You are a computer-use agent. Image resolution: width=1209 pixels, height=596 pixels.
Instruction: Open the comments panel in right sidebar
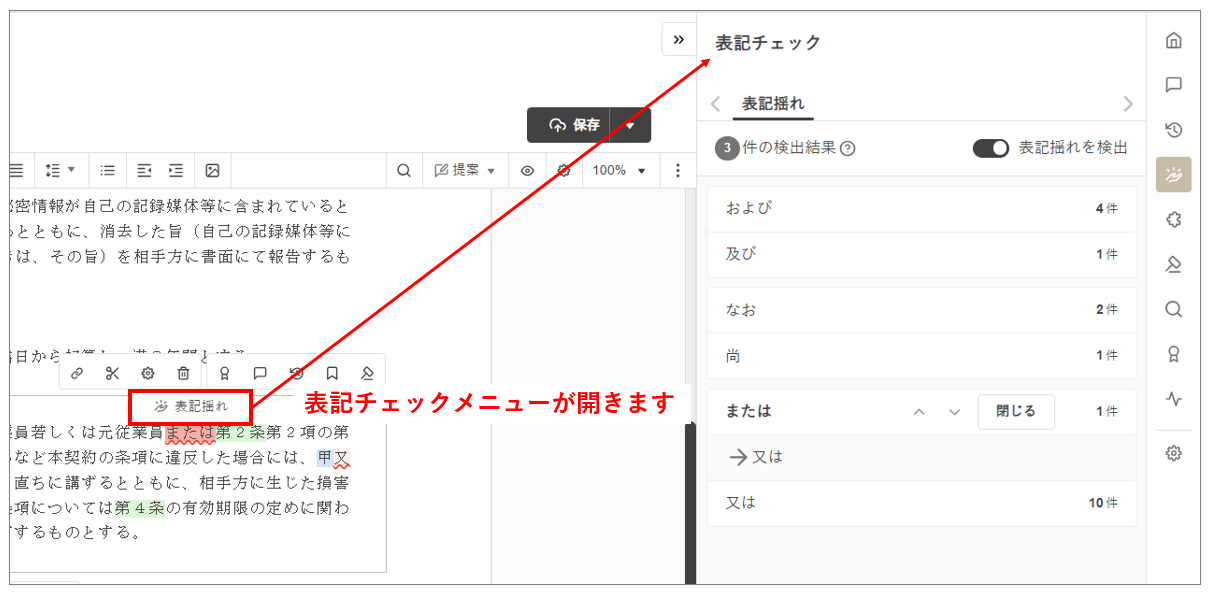tap(1174, 85)
